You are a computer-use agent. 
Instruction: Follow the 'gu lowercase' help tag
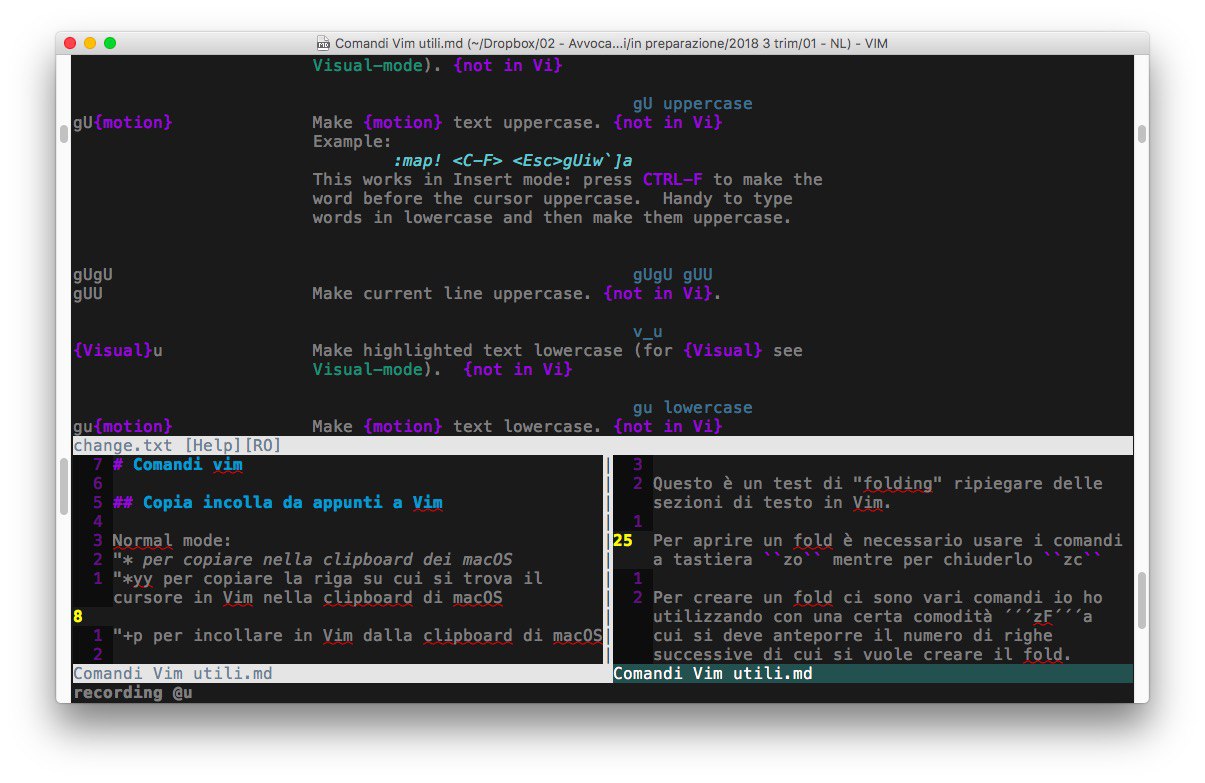[693, 408]
